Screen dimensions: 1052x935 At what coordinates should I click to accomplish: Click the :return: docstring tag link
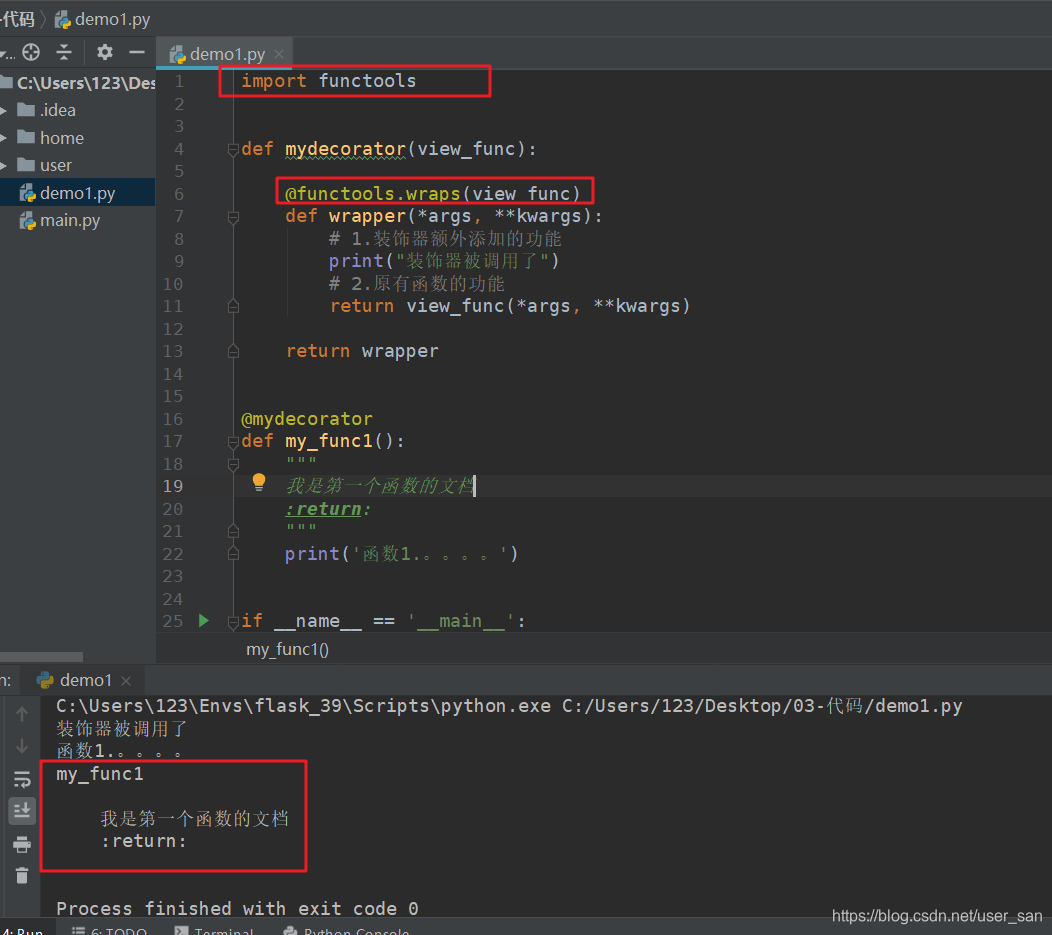pyautogui.click(x=327, y=509)
